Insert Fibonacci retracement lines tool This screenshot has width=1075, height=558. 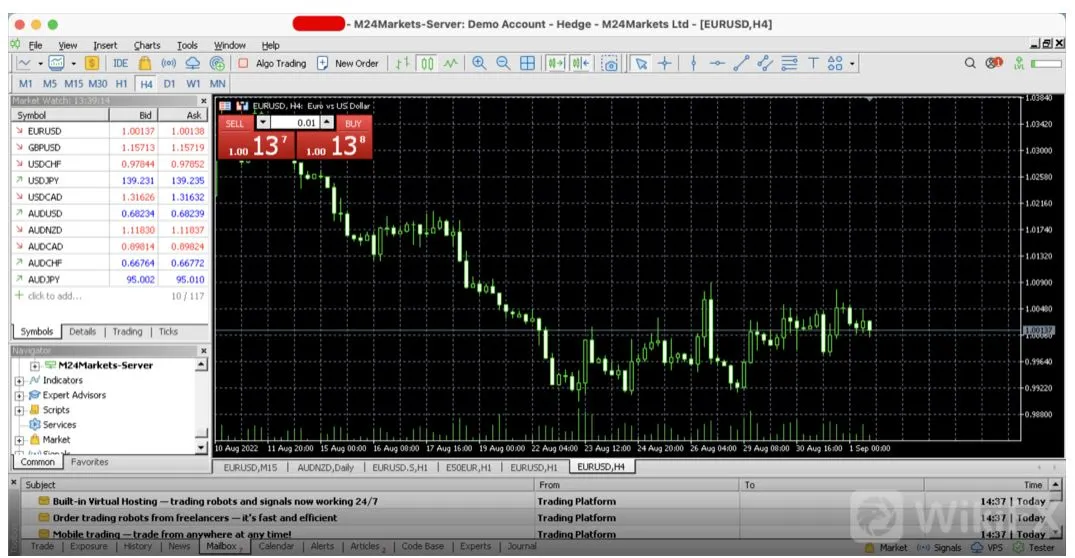789,63
